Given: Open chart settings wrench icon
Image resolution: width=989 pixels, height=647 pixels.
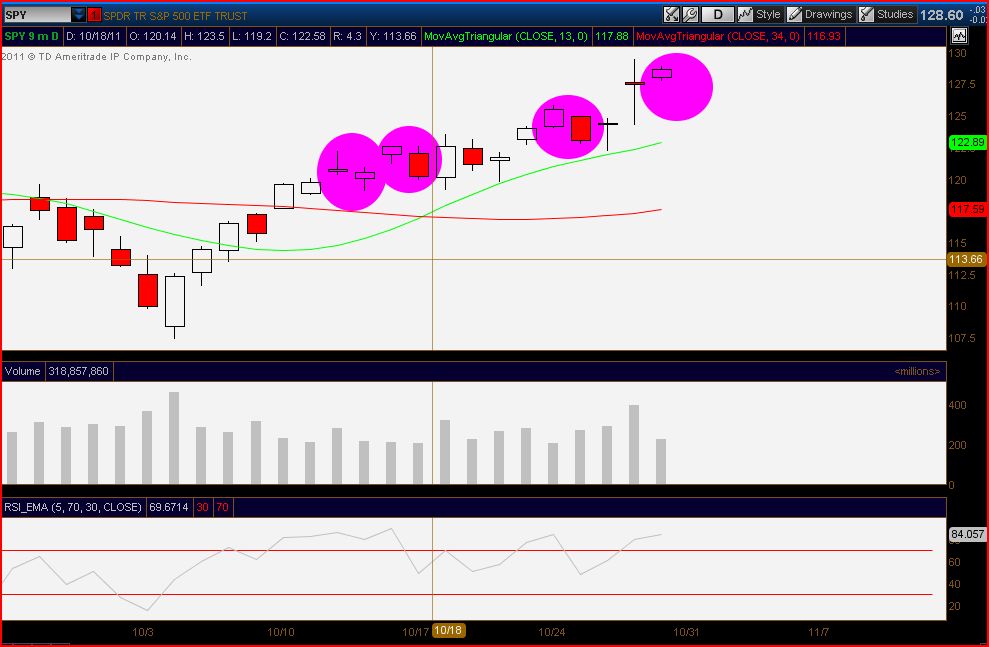Looking at the screenshot, I should pos(690,15).
